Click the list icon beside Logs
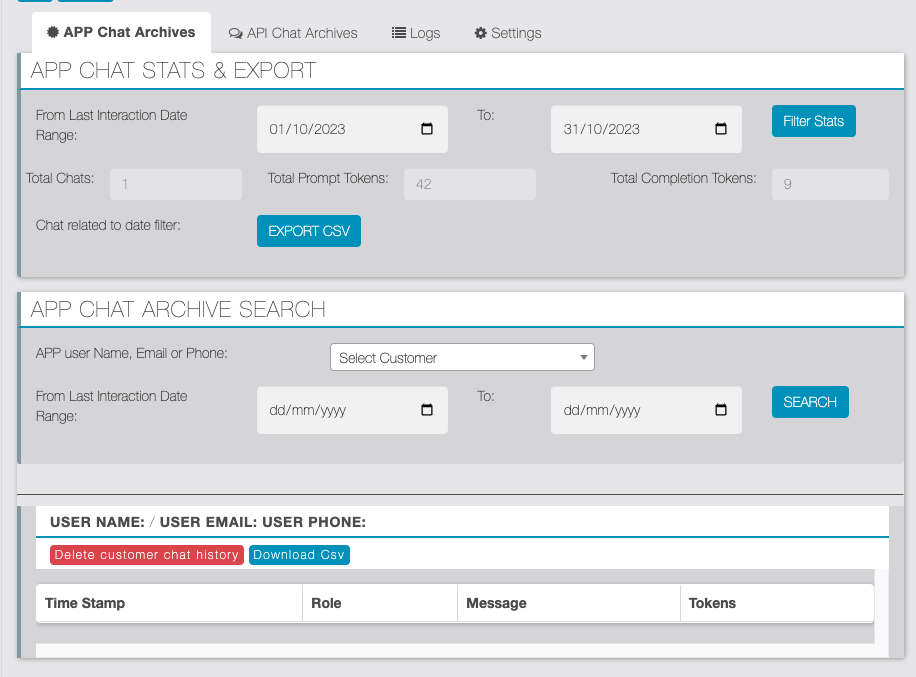The width and height of the screenshot is (916, 677). pos(398,33)
